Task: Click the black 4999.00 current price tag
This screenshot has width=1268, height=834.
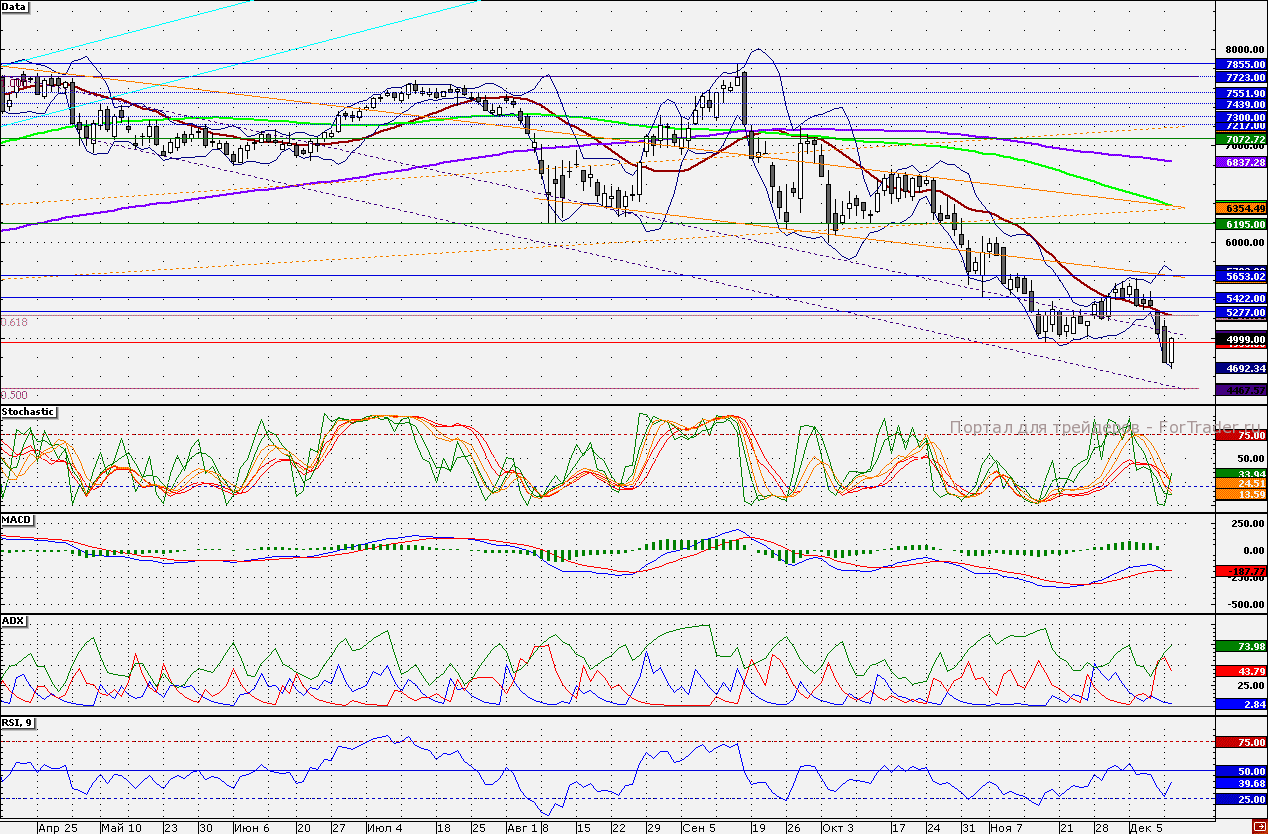Action: click(1239, 340)
